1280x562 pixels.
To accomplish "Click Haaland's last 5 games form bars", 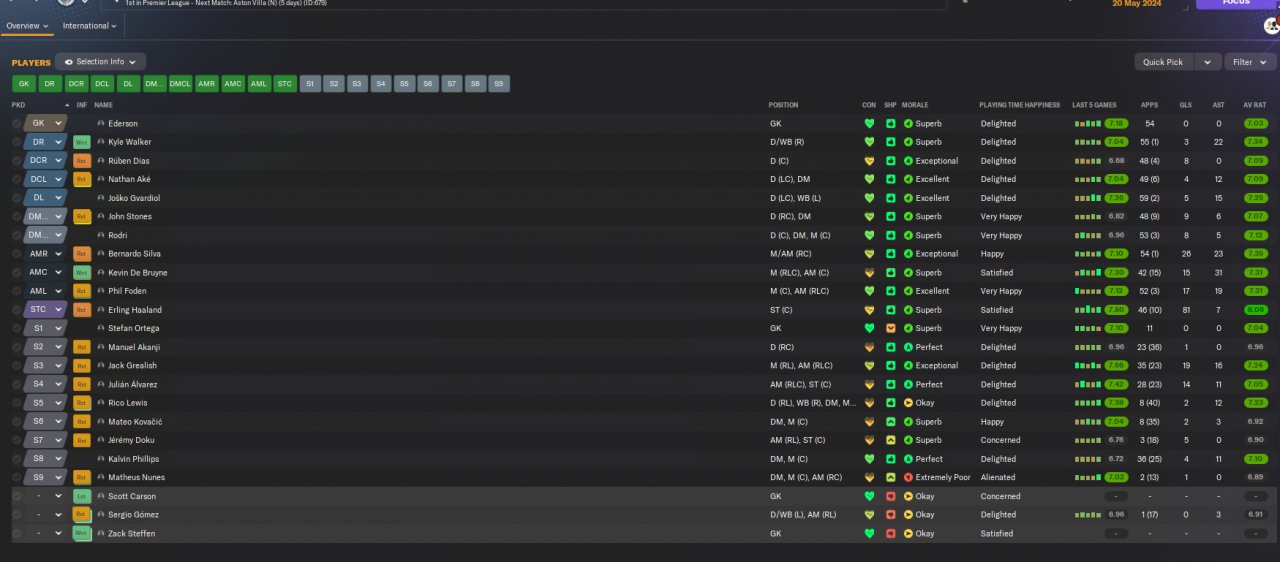I will [x=1088, y=310].
